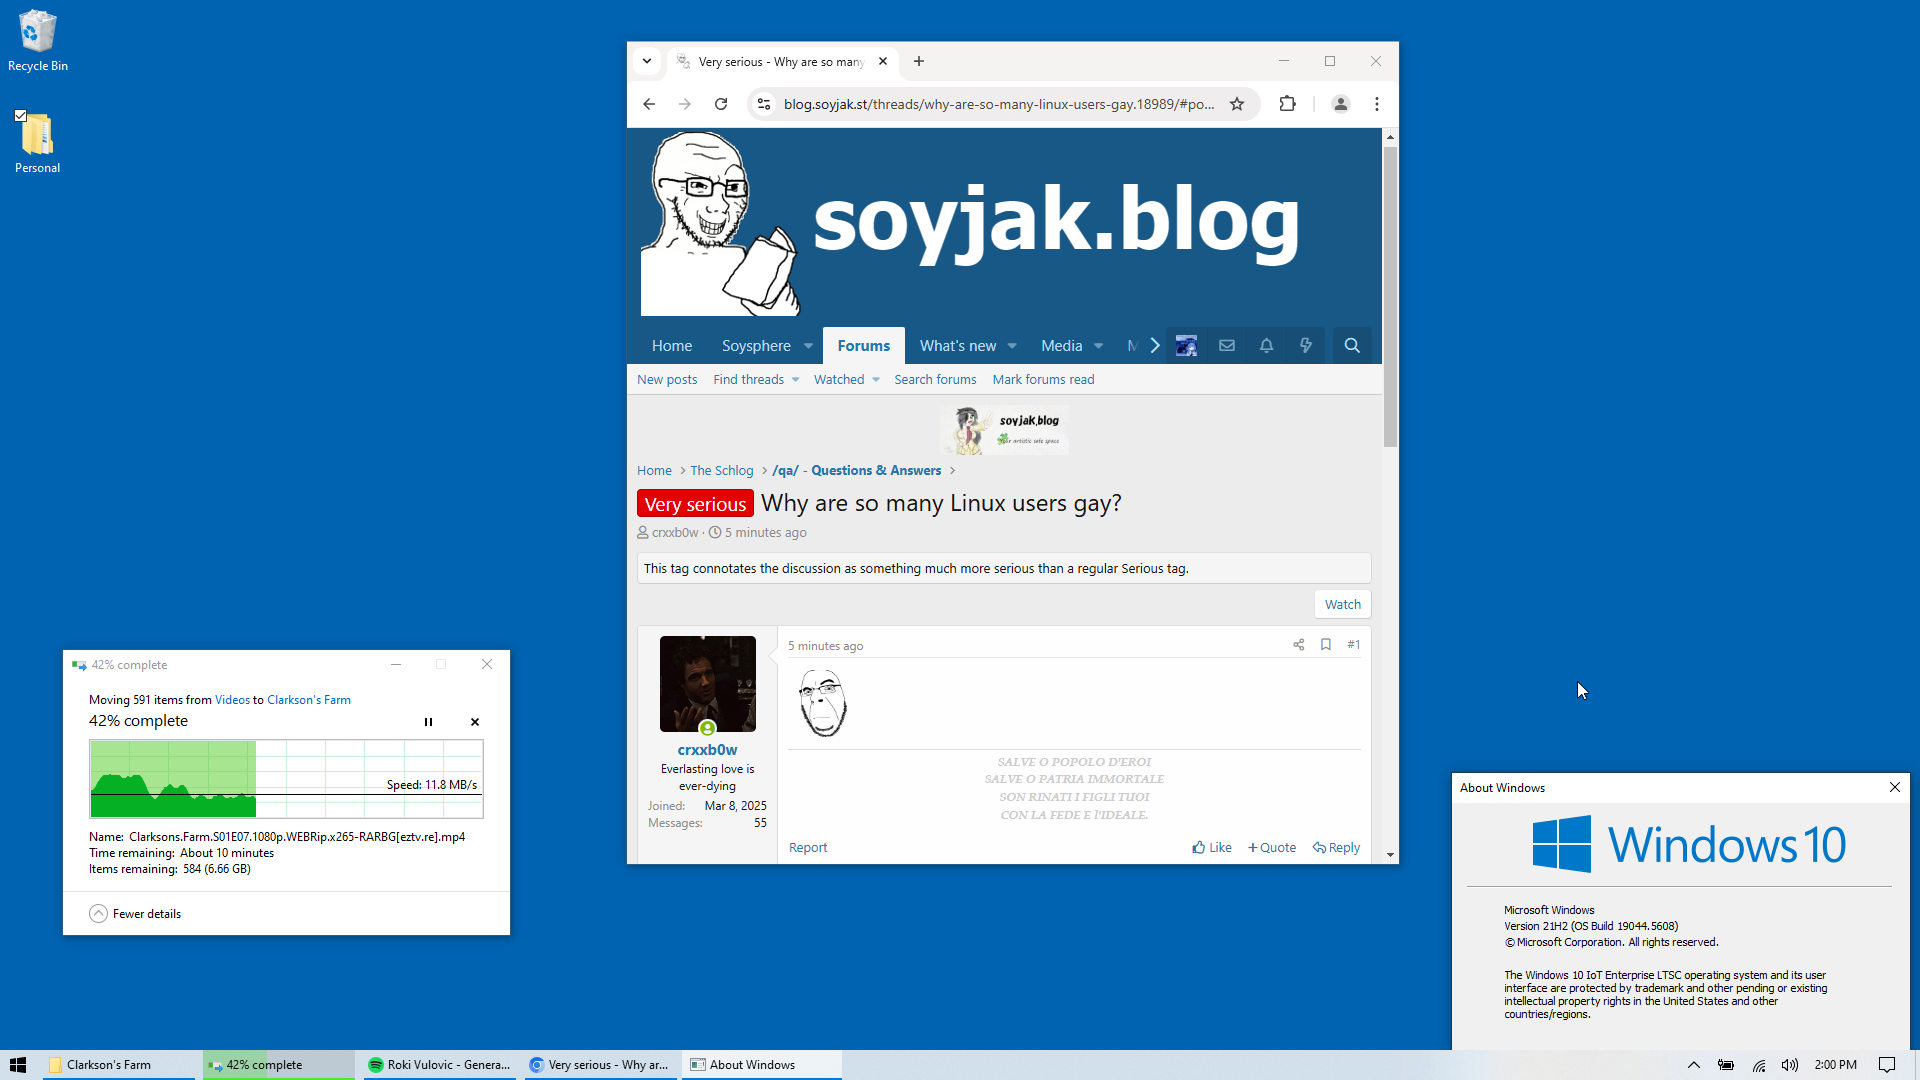Click the Like button on the post
Viewport: 1920px width, 1080px height.
[x=1212, y=848]
